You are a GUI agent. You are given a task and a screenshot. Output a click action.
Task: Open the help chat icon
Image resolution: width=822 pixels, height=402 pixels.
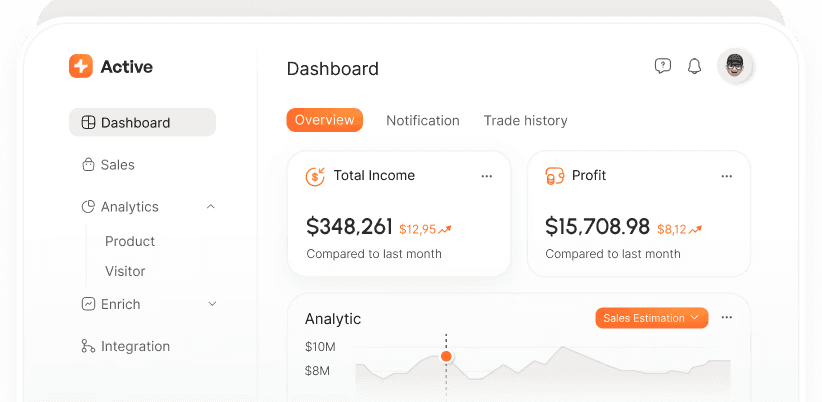[662, 66]
